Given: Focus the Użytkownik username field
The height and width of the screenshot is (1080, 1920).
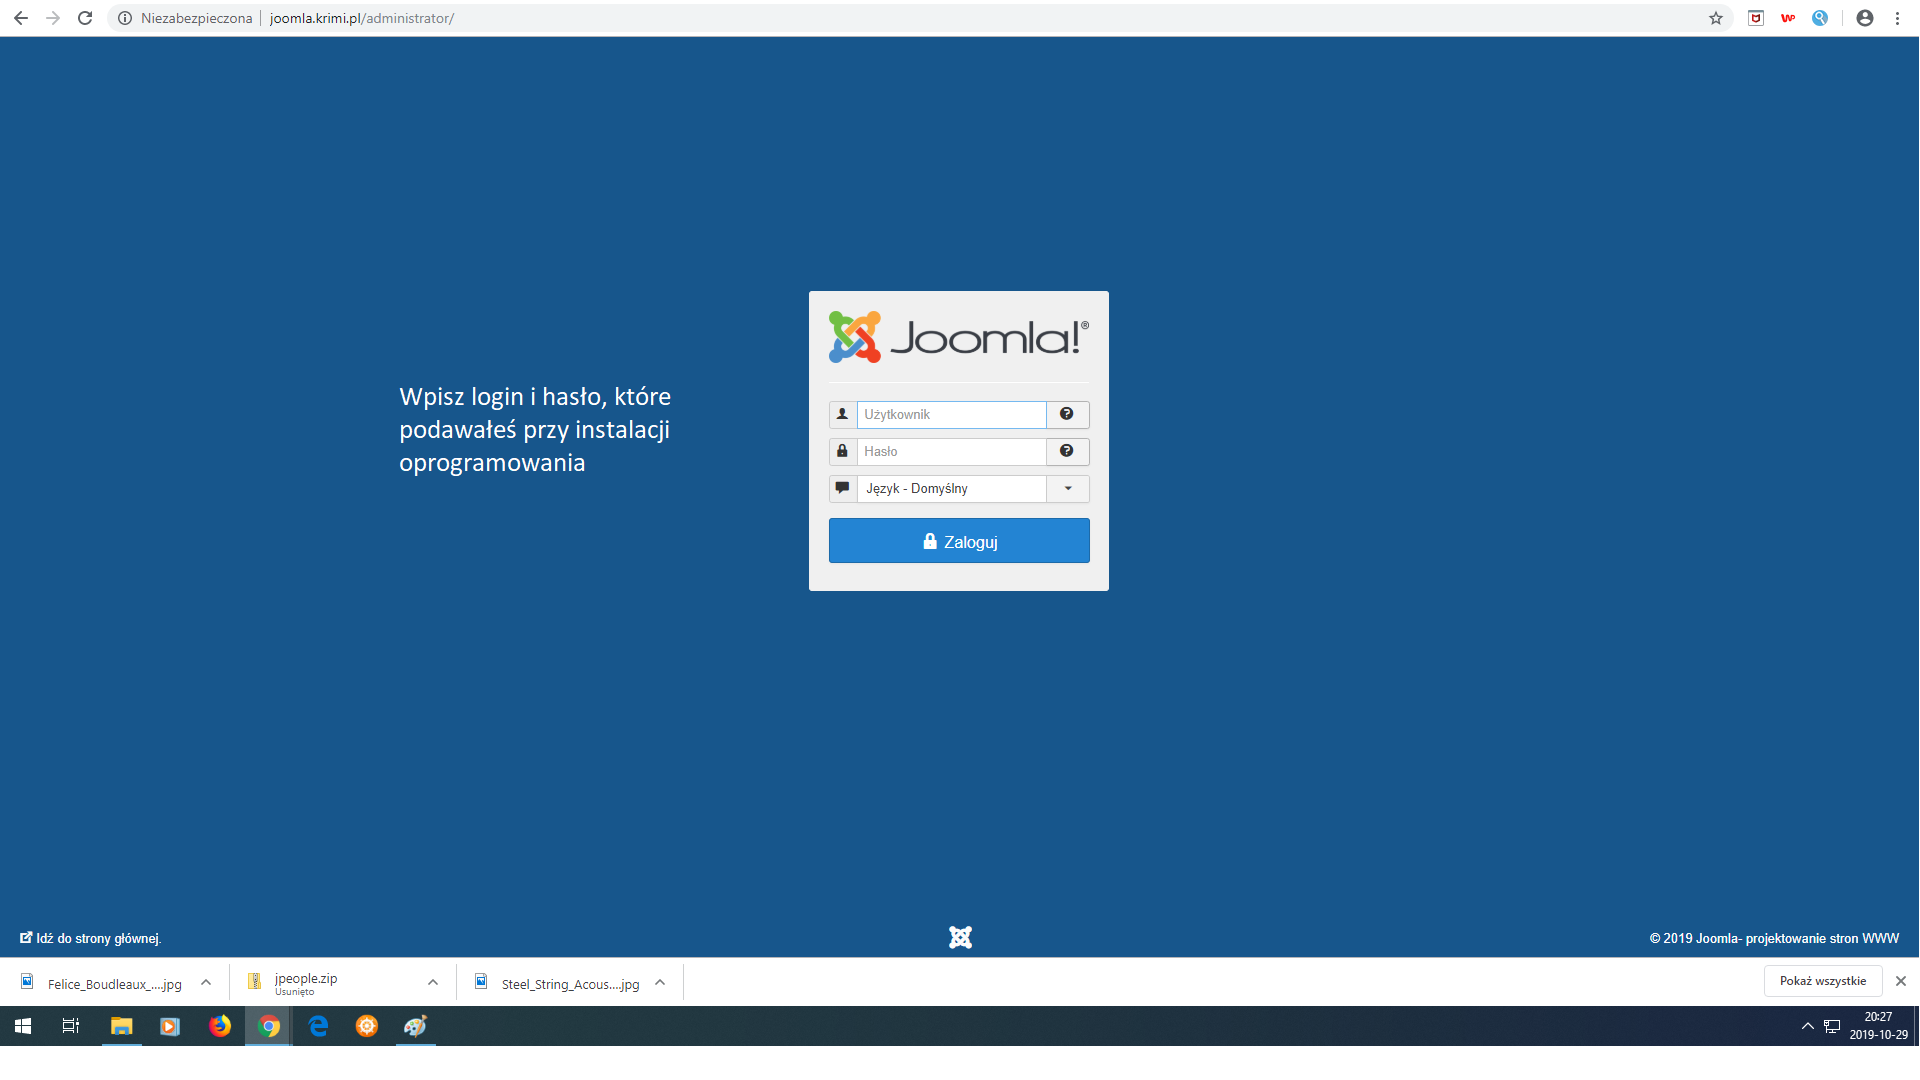Looking at the screenshot, I should tap(951, 414).
